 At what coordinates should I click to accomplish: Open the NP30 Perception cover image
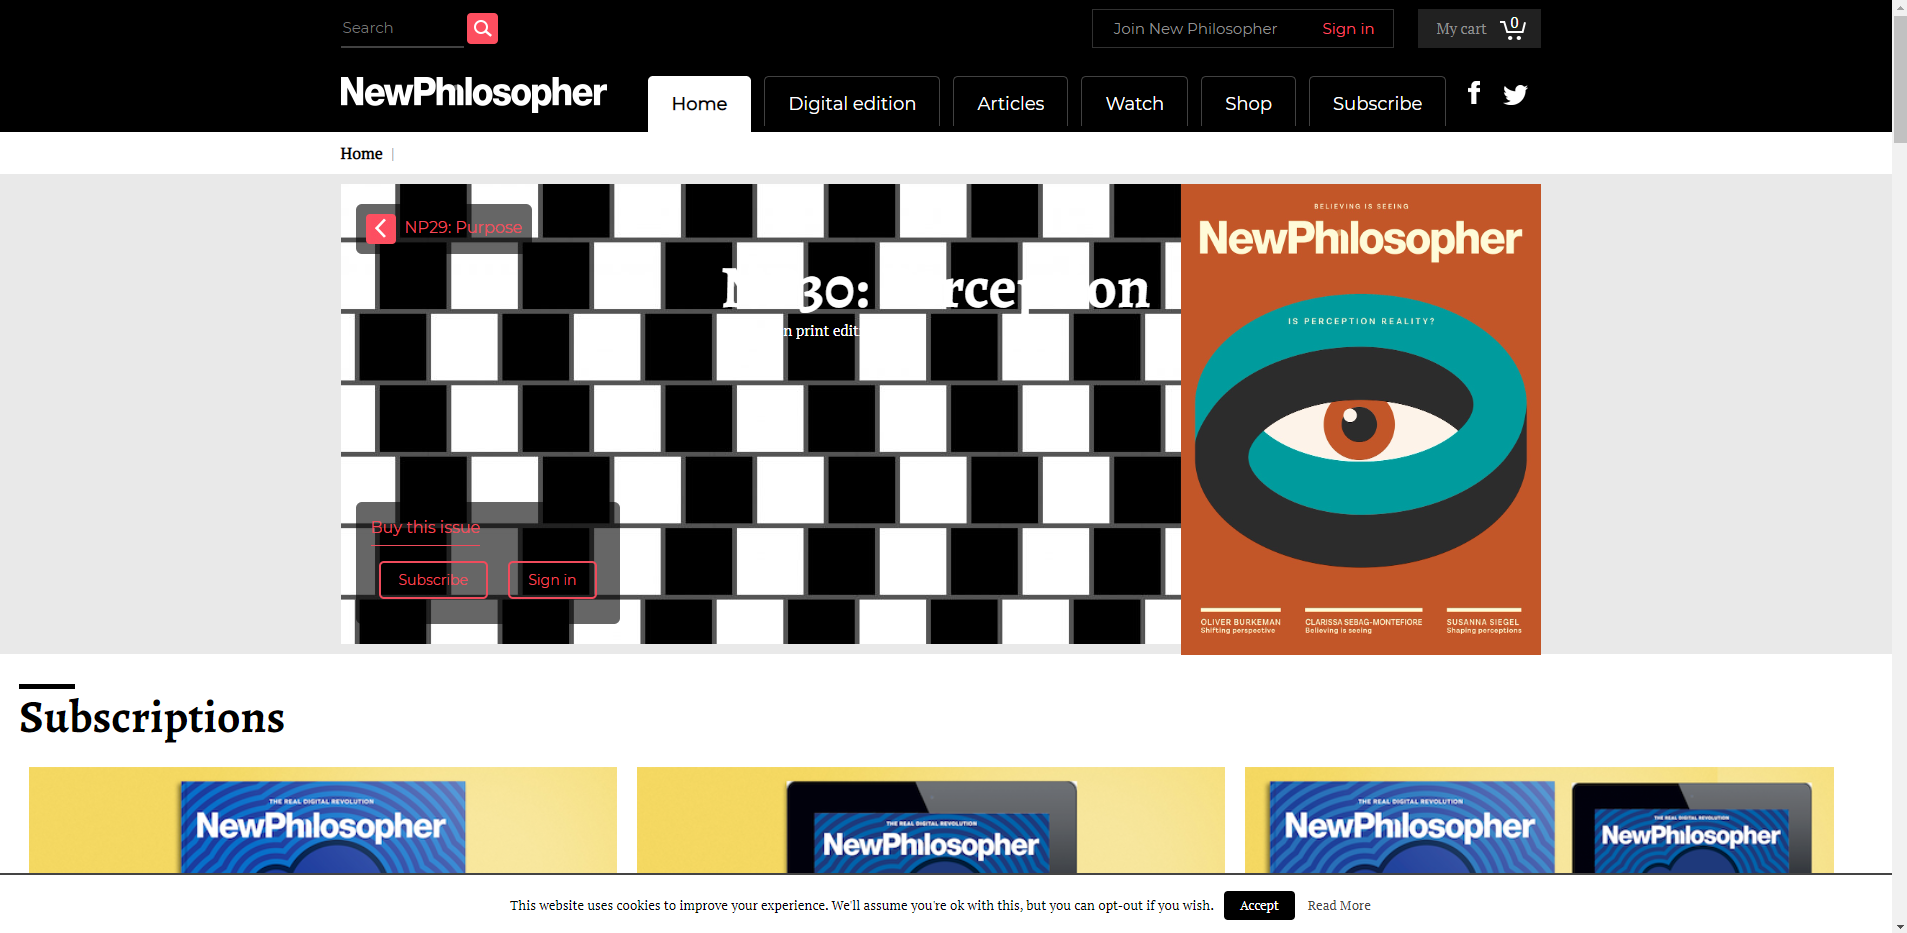coord(1361,419)
